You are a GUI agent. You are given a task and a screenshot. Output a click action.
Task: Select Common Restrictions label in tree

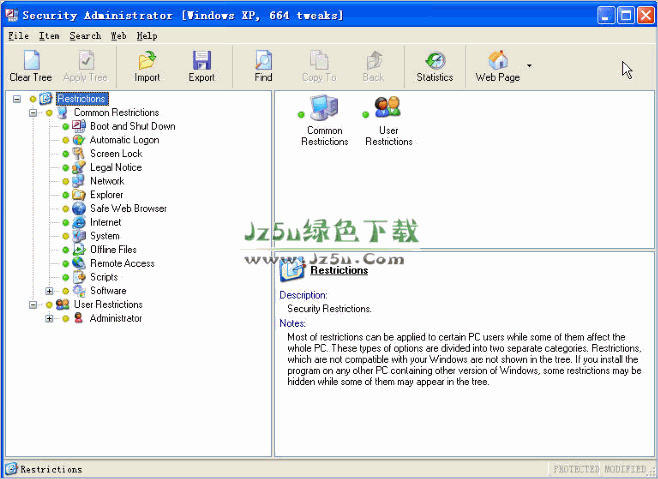pos(116,113)
